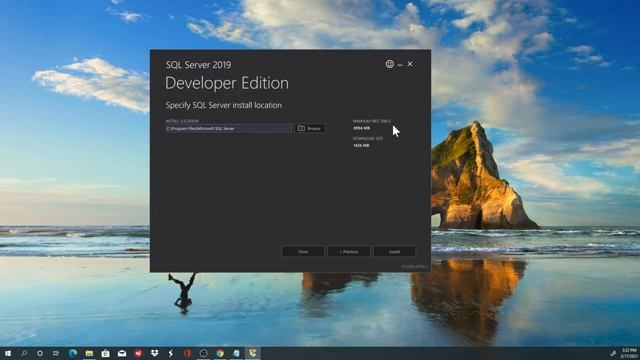This screenshot has height=360, width=640.
Task: Open File Explorer from taskbar
Action: 89,353
